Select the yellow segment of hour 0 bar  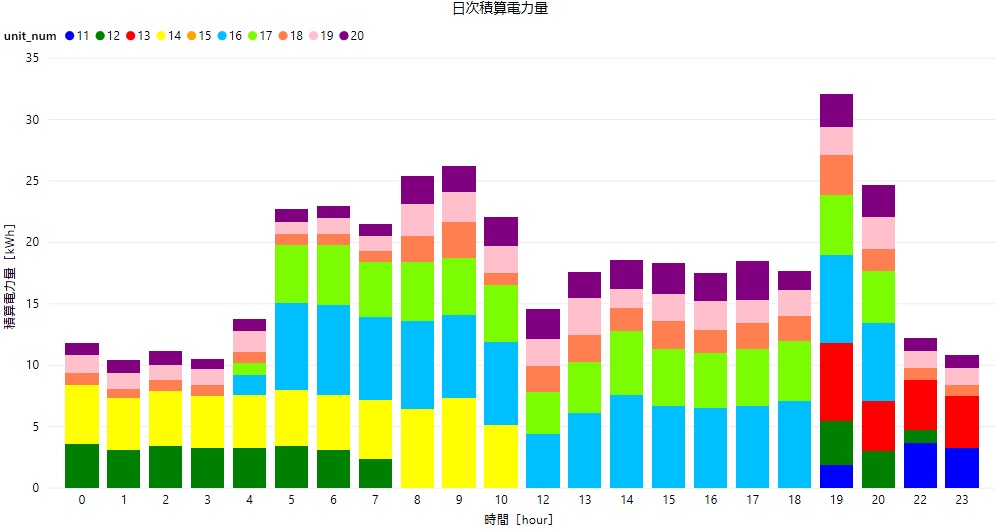[82, 414]
